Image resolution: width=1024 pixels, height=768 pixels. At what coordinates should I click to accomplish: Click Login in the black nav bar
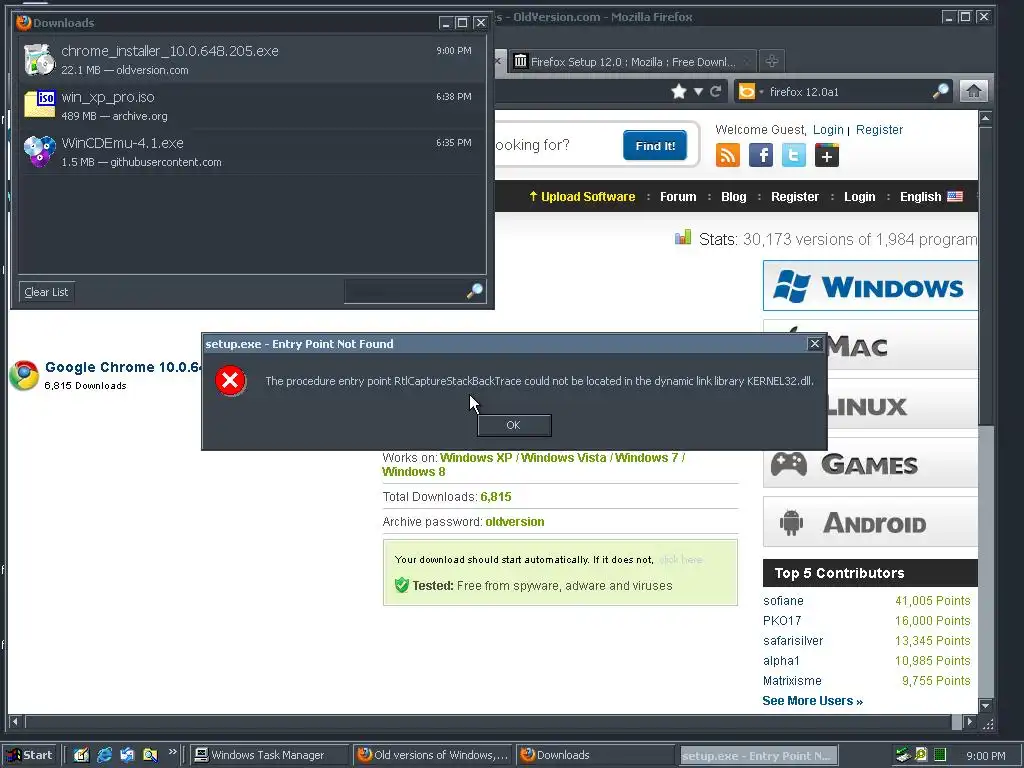[859, 197]
